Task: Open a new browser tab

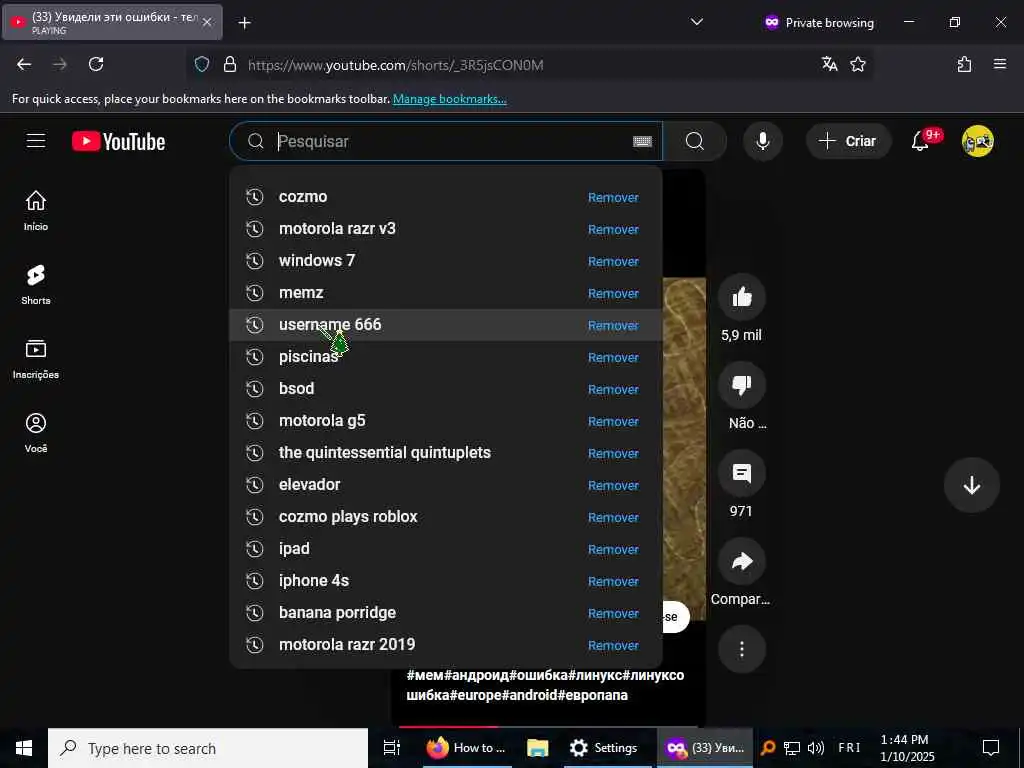Action: point(244,23)
